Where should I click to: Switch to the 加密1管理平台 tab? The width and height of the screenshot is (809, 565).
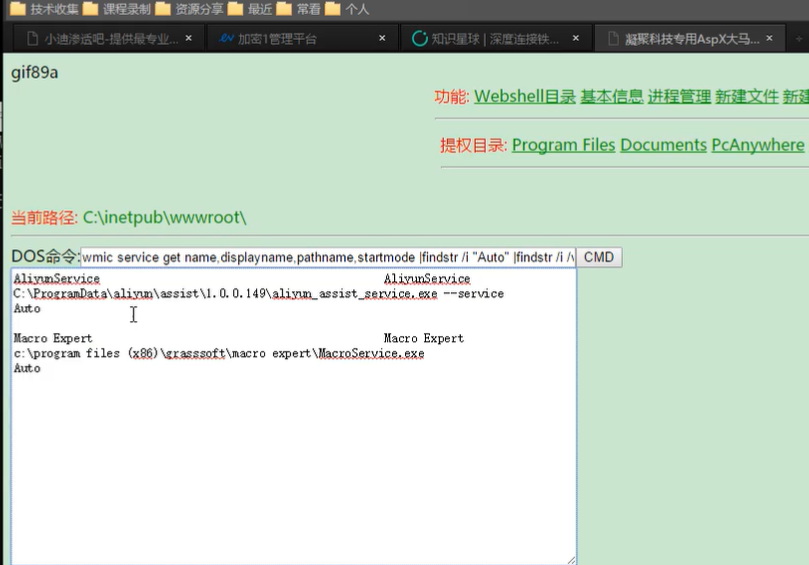coord(300,39)
